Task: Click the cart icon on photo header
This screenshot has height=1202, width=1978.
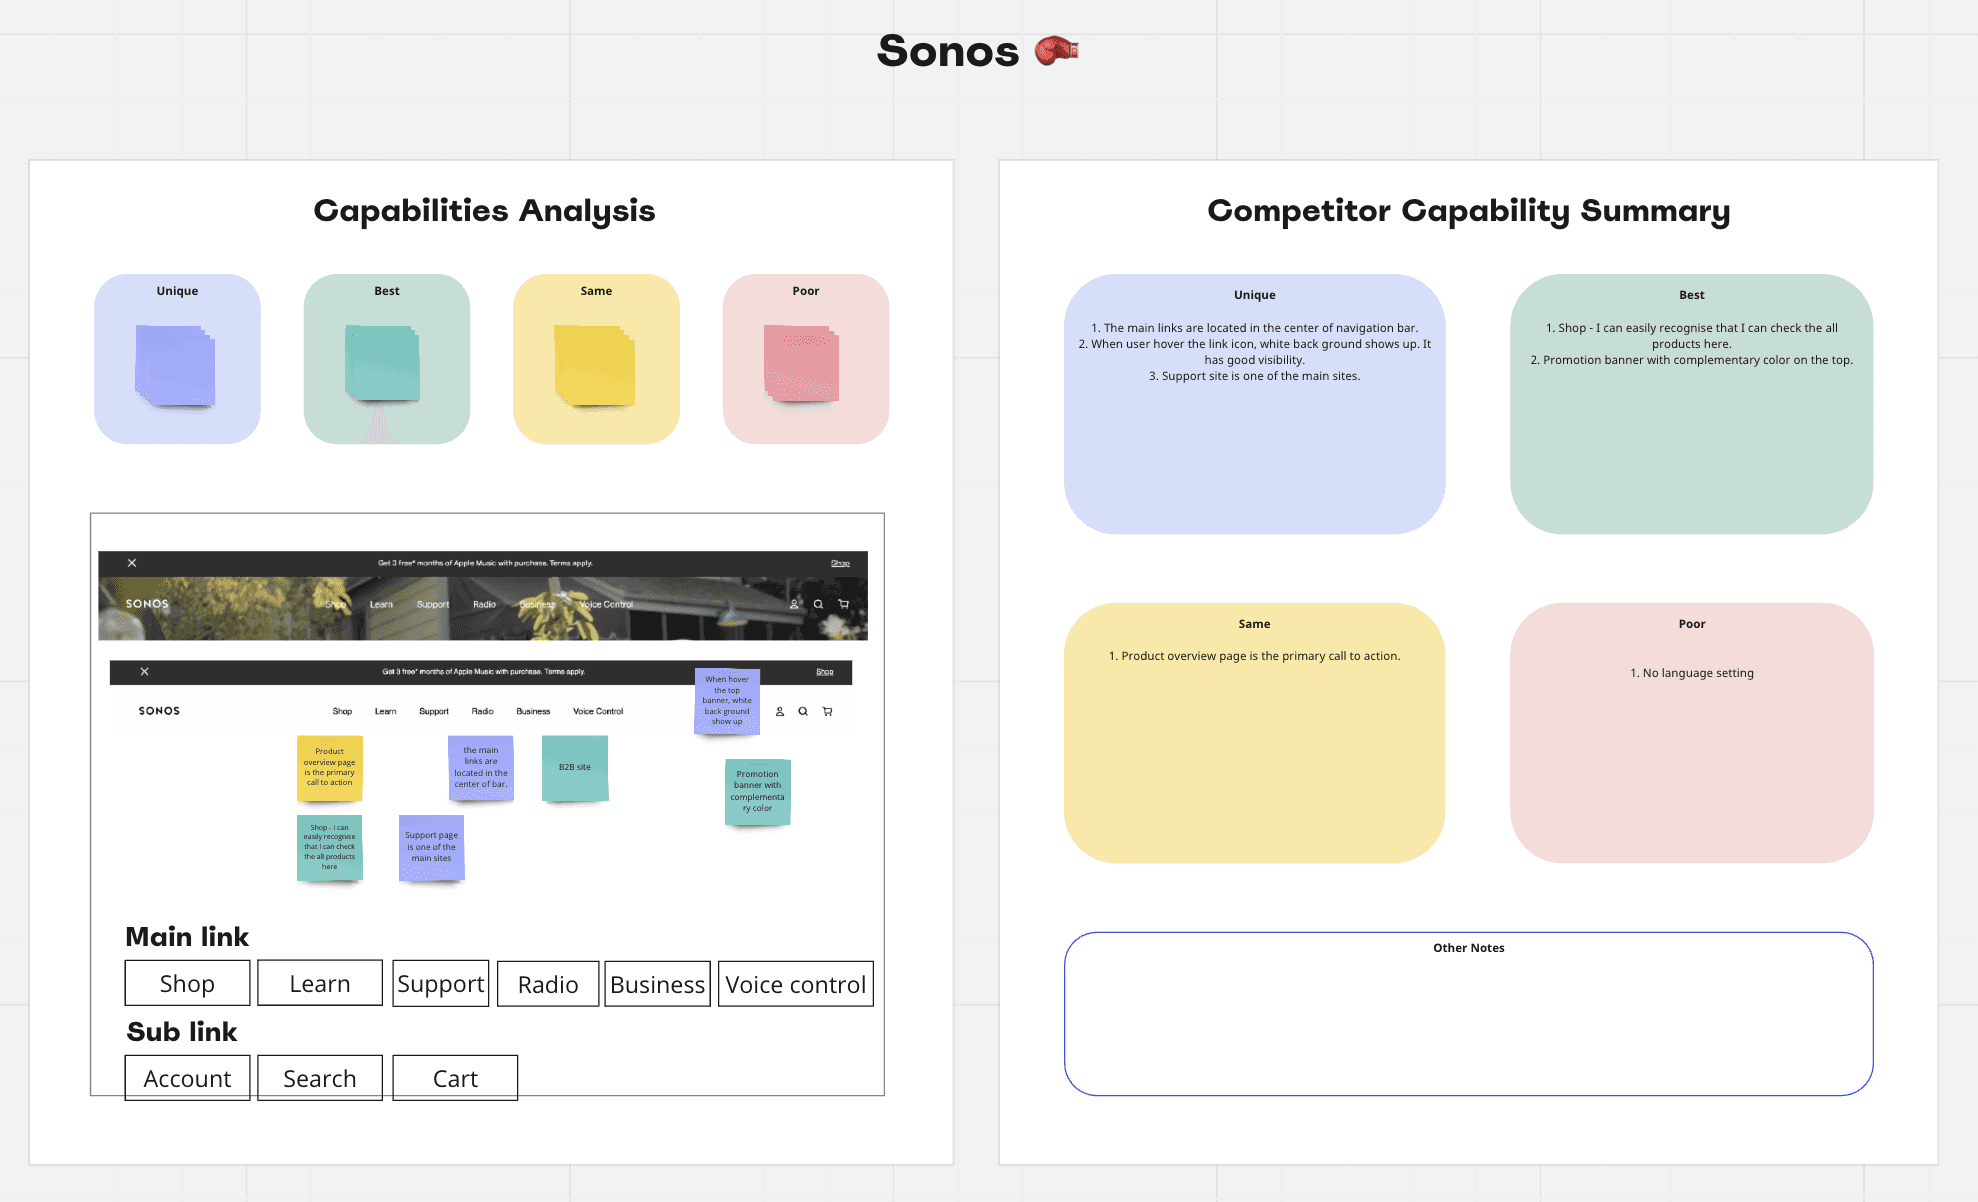Action: (844, 604)
